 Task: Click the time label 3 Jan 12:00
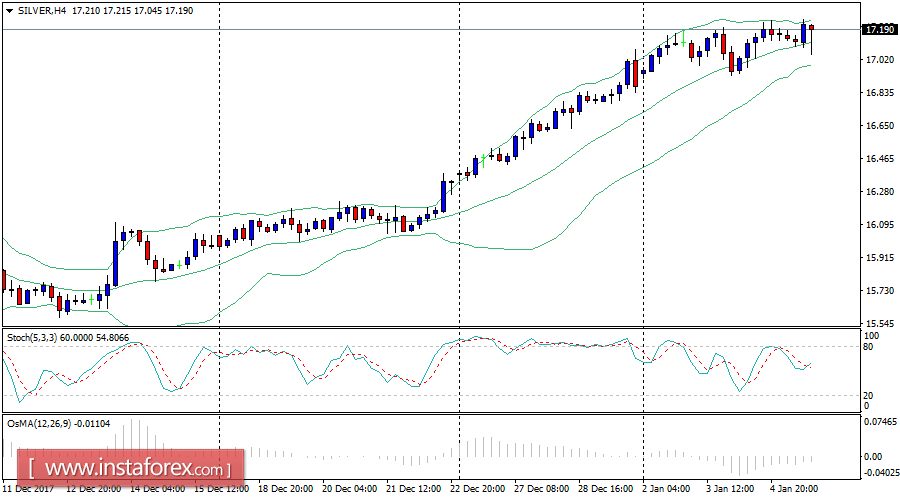point(730,489)
